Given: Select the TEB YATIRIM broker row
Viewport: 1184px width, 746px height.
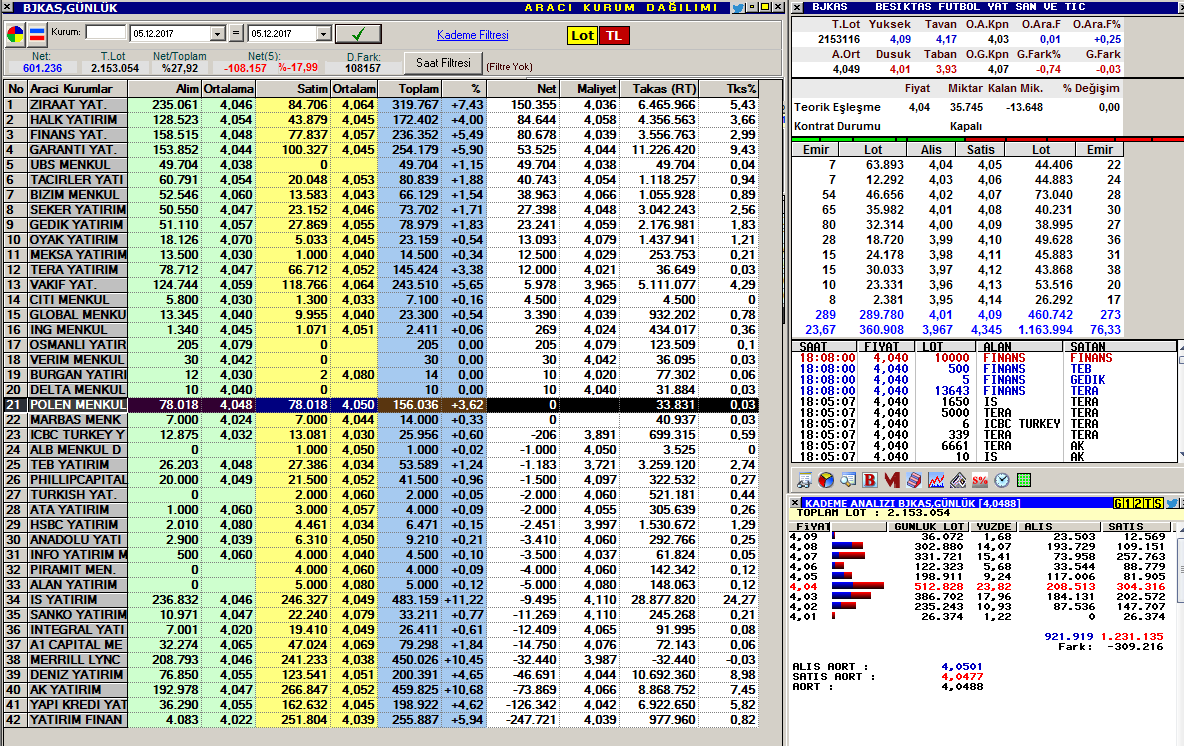Looking at the screenshot, I should pyautogui.click(x=381, y=464).
